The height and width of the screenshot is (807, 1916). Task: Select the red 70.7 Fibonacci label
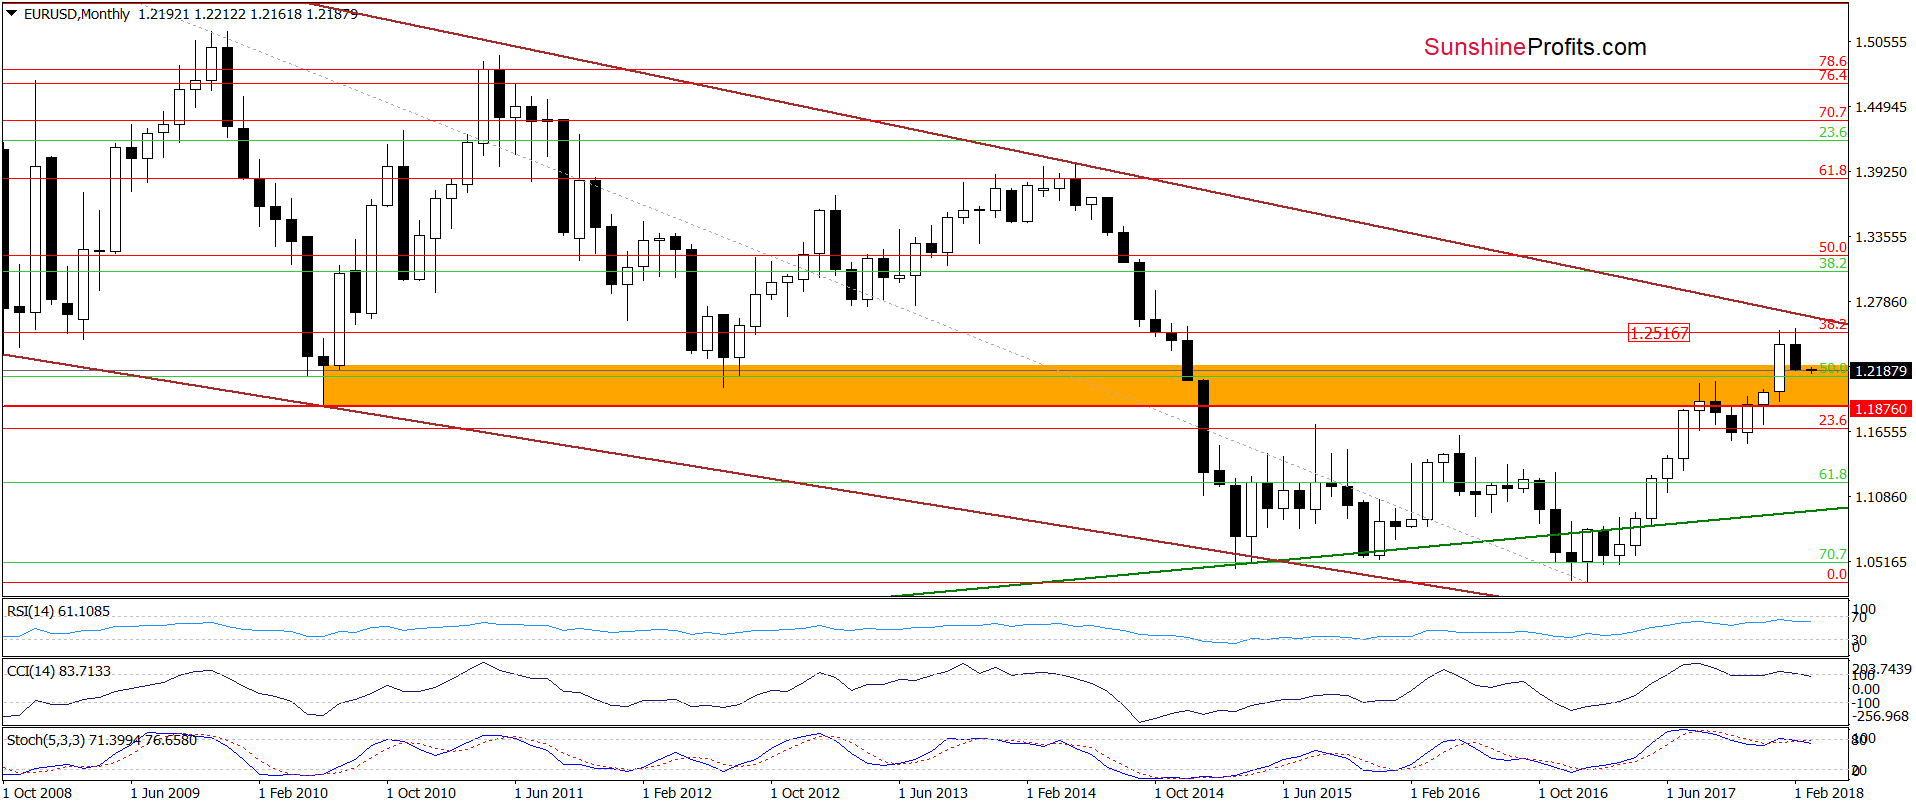[x=1832, y=113]
